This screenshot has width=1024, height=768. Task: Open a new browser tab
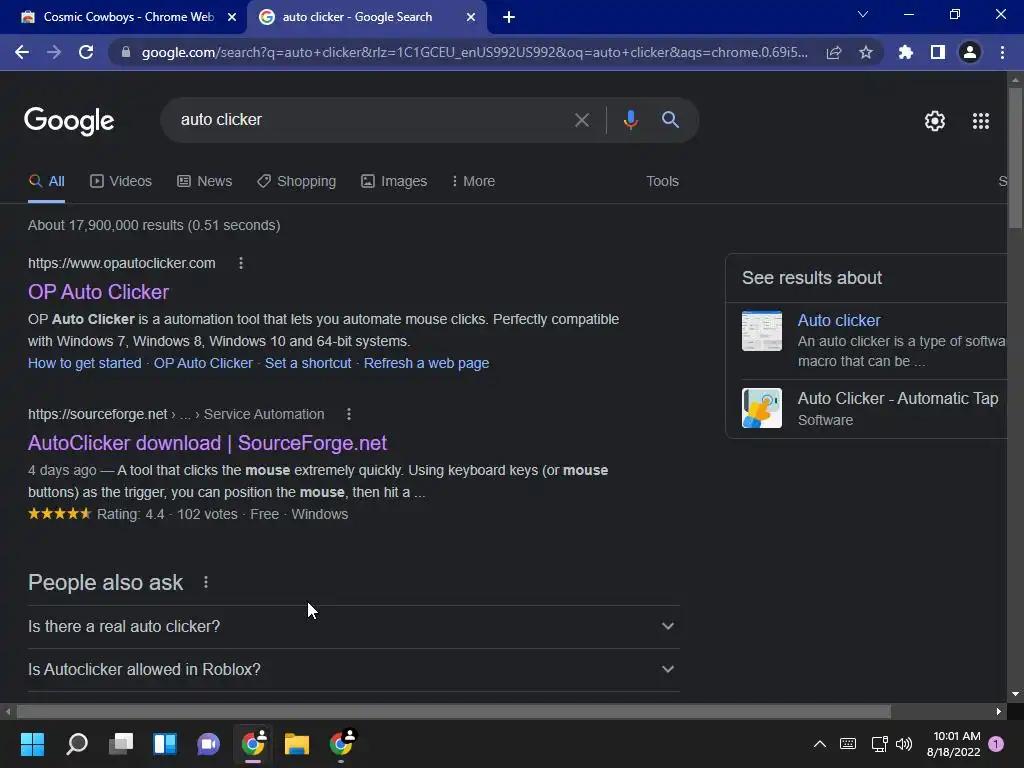509,18
